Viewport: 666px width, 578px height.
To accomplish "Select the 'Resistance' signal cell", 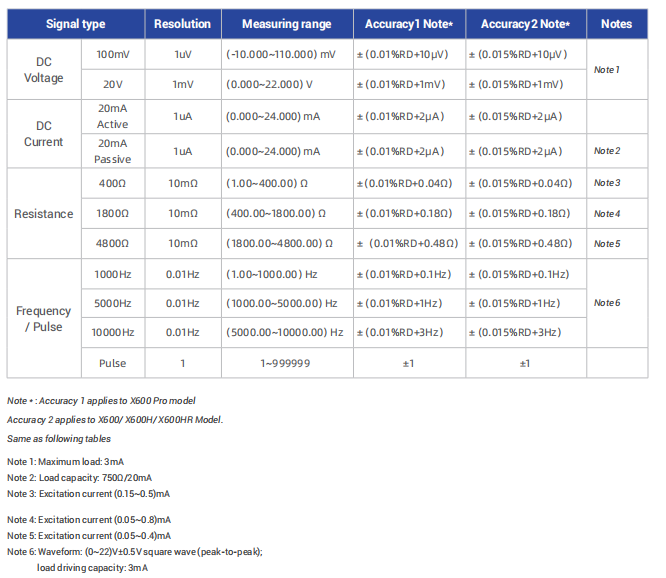I will tap(44, 214).
